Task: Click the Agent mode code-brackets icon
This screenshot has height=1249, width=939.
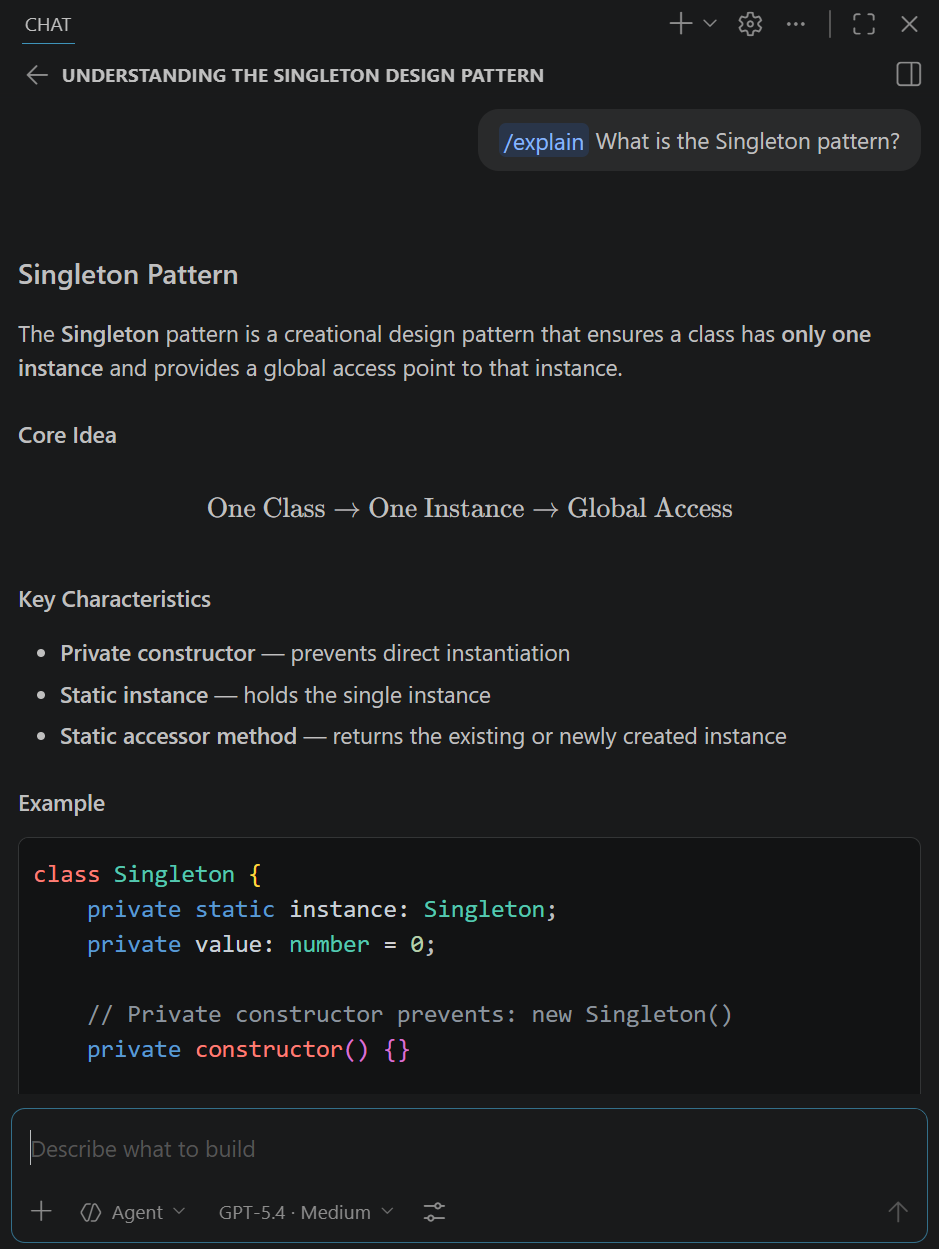Action: [x=89, y=1211]
